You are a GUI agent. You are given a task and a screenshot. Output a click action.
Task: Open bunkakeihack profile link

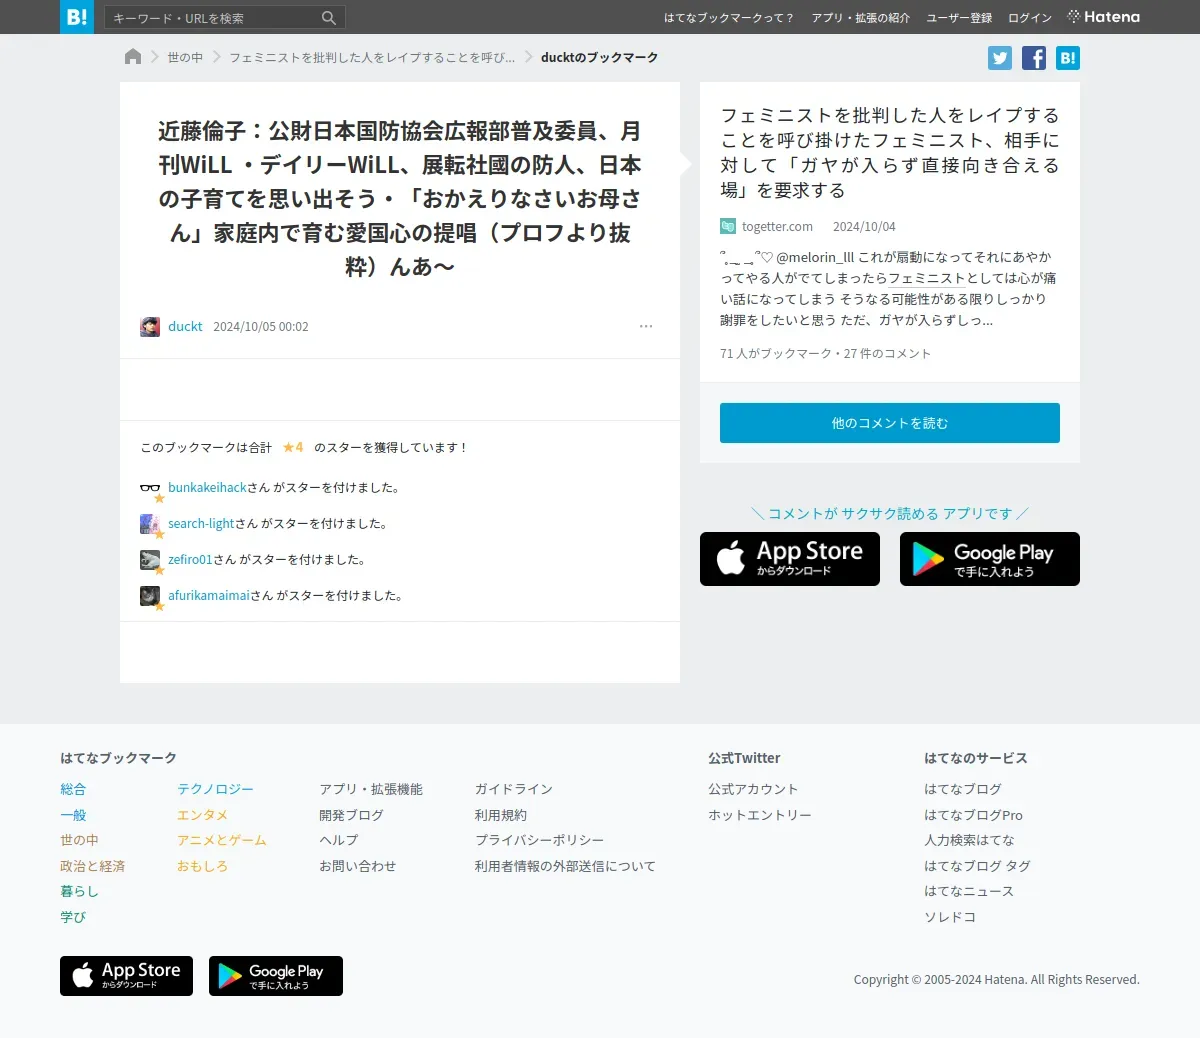(x=207, y=488)
